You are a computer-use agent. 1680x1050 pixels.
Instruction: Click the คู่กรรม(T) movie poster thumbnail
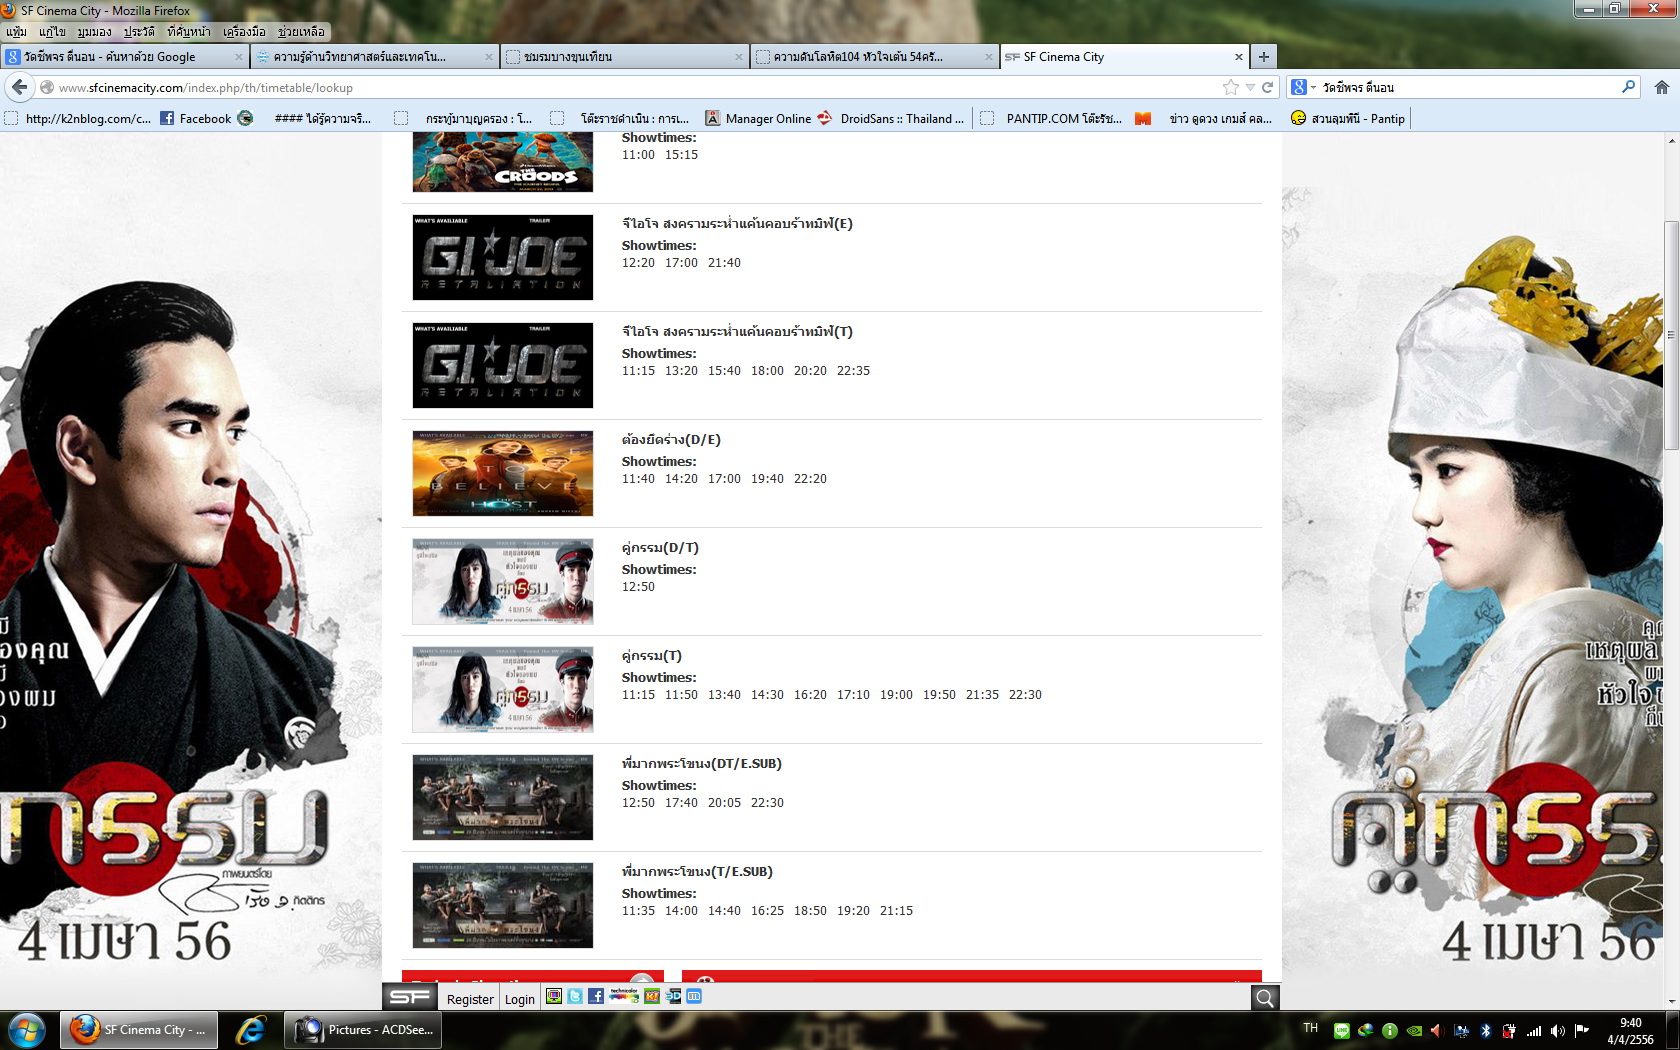click(503, 689)
